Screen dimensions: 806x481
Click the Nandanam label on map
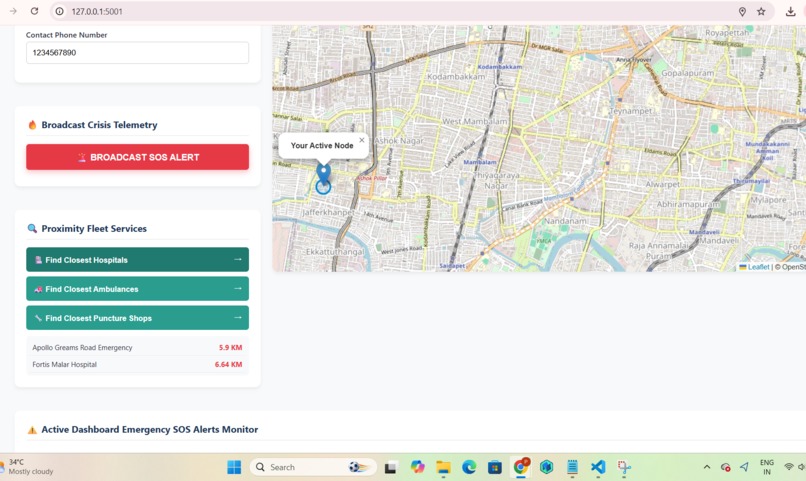[x=565, y=221]
